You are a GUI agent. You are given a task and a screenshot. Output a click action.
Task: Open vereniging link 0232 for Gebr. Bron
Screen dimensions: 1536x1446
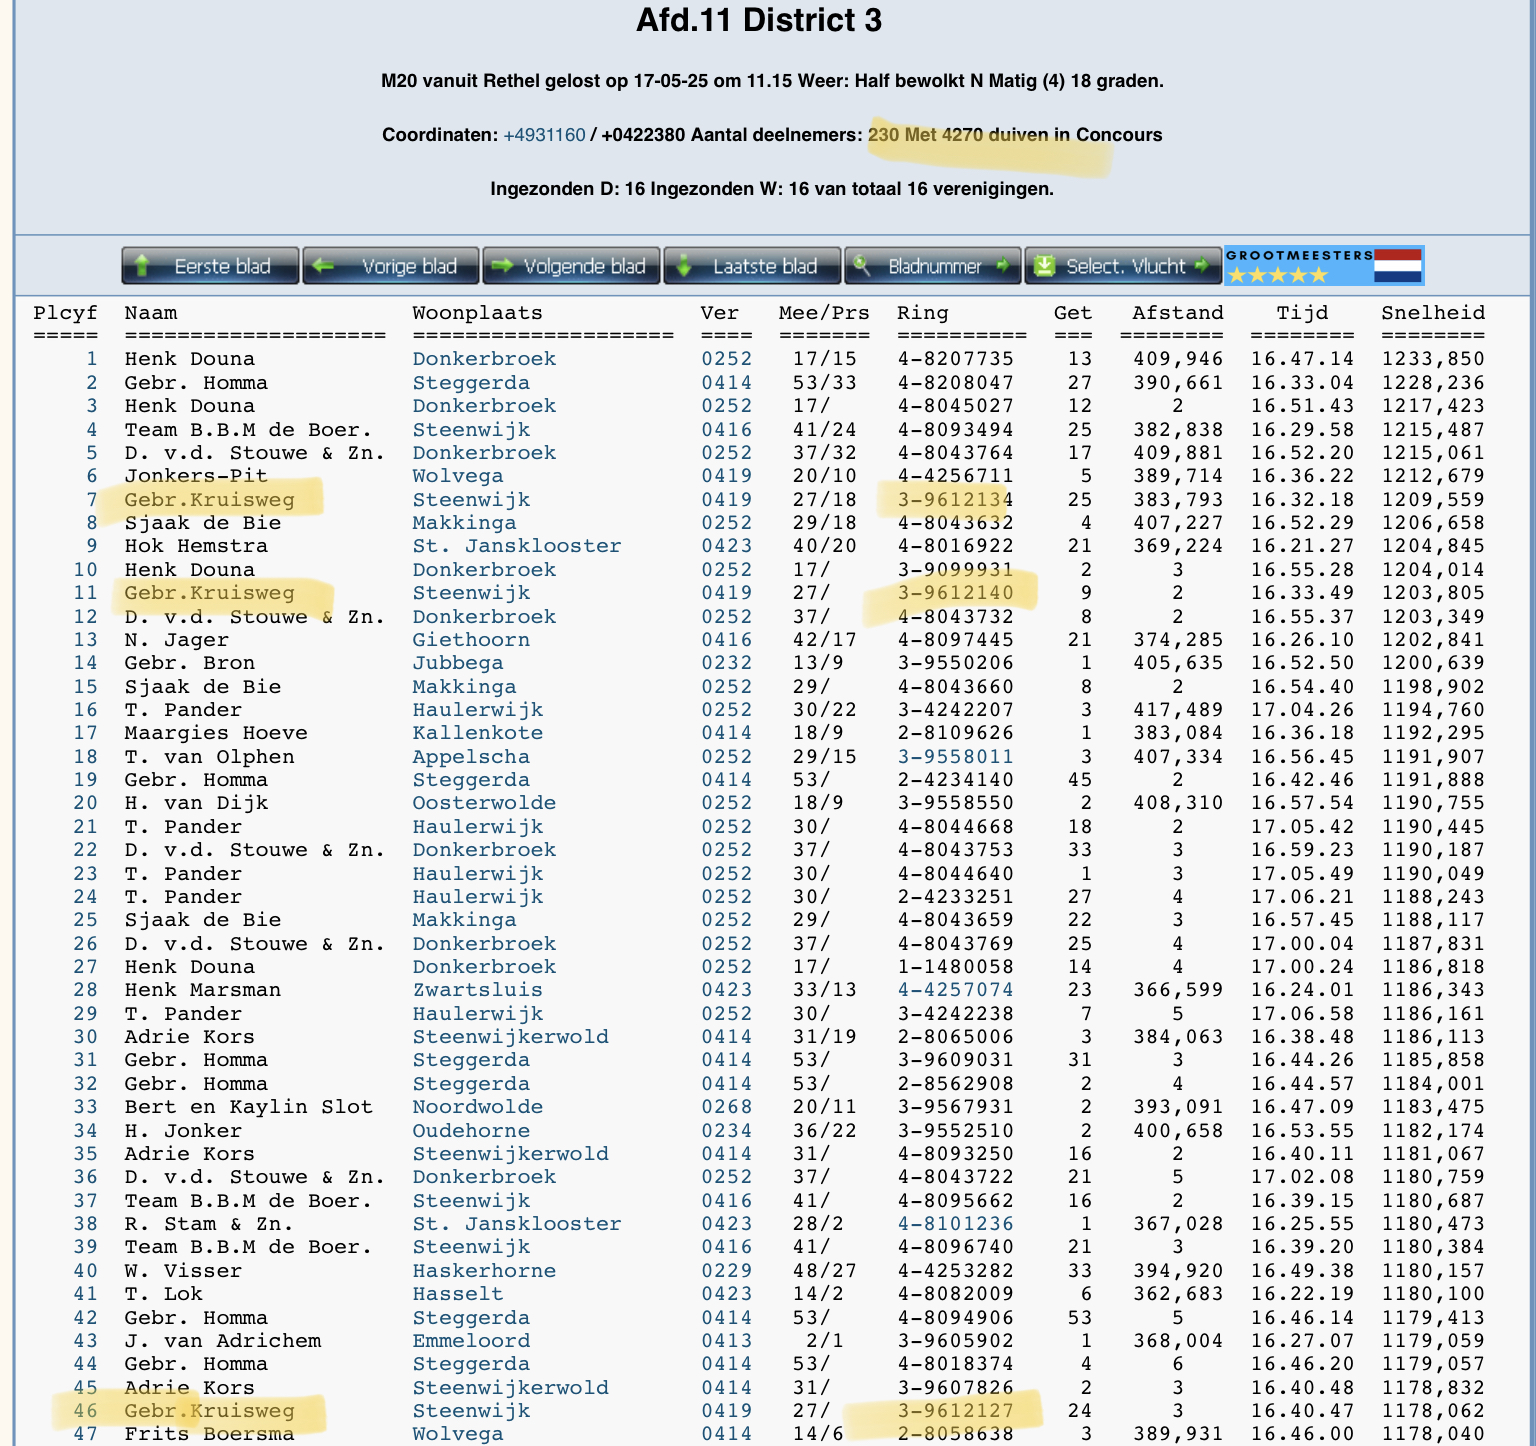click(726, 663)
